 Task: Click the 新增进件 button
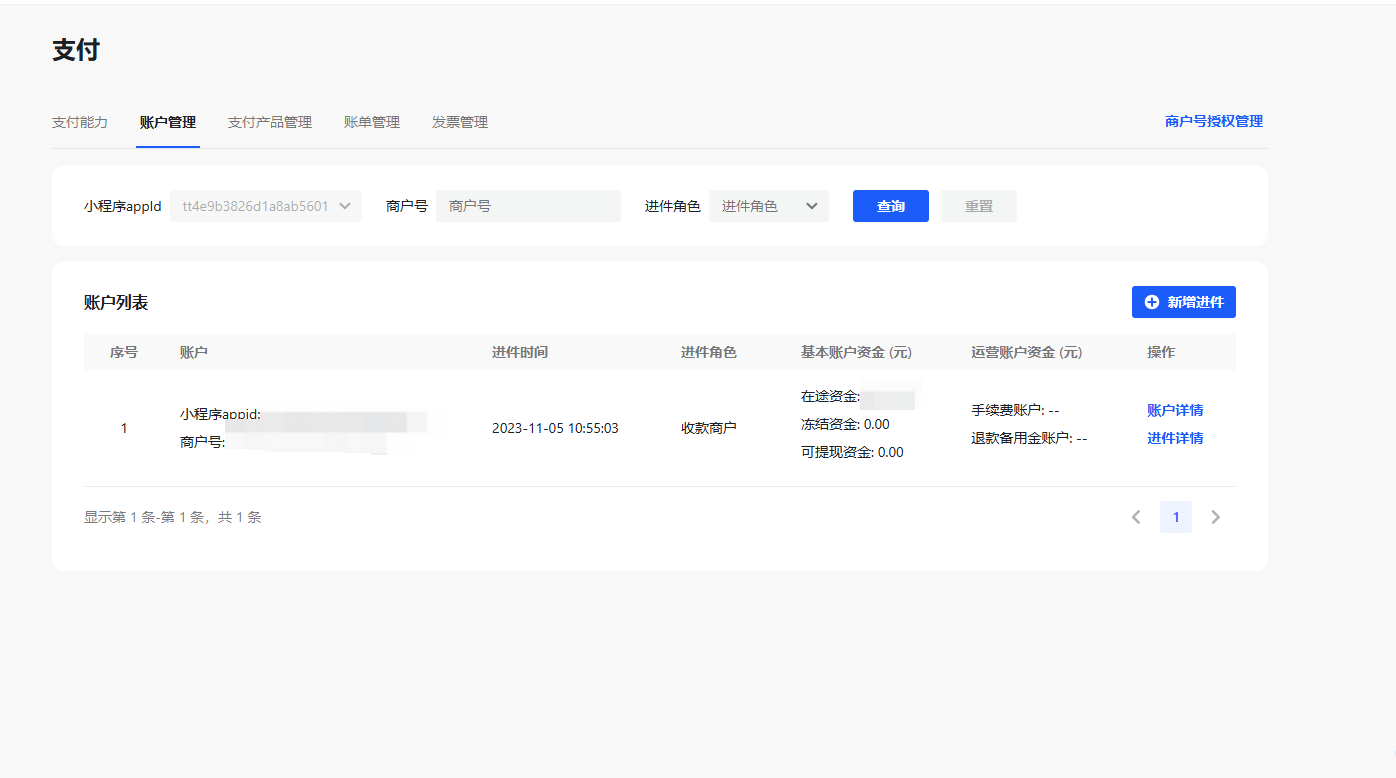click(1184, 302)
